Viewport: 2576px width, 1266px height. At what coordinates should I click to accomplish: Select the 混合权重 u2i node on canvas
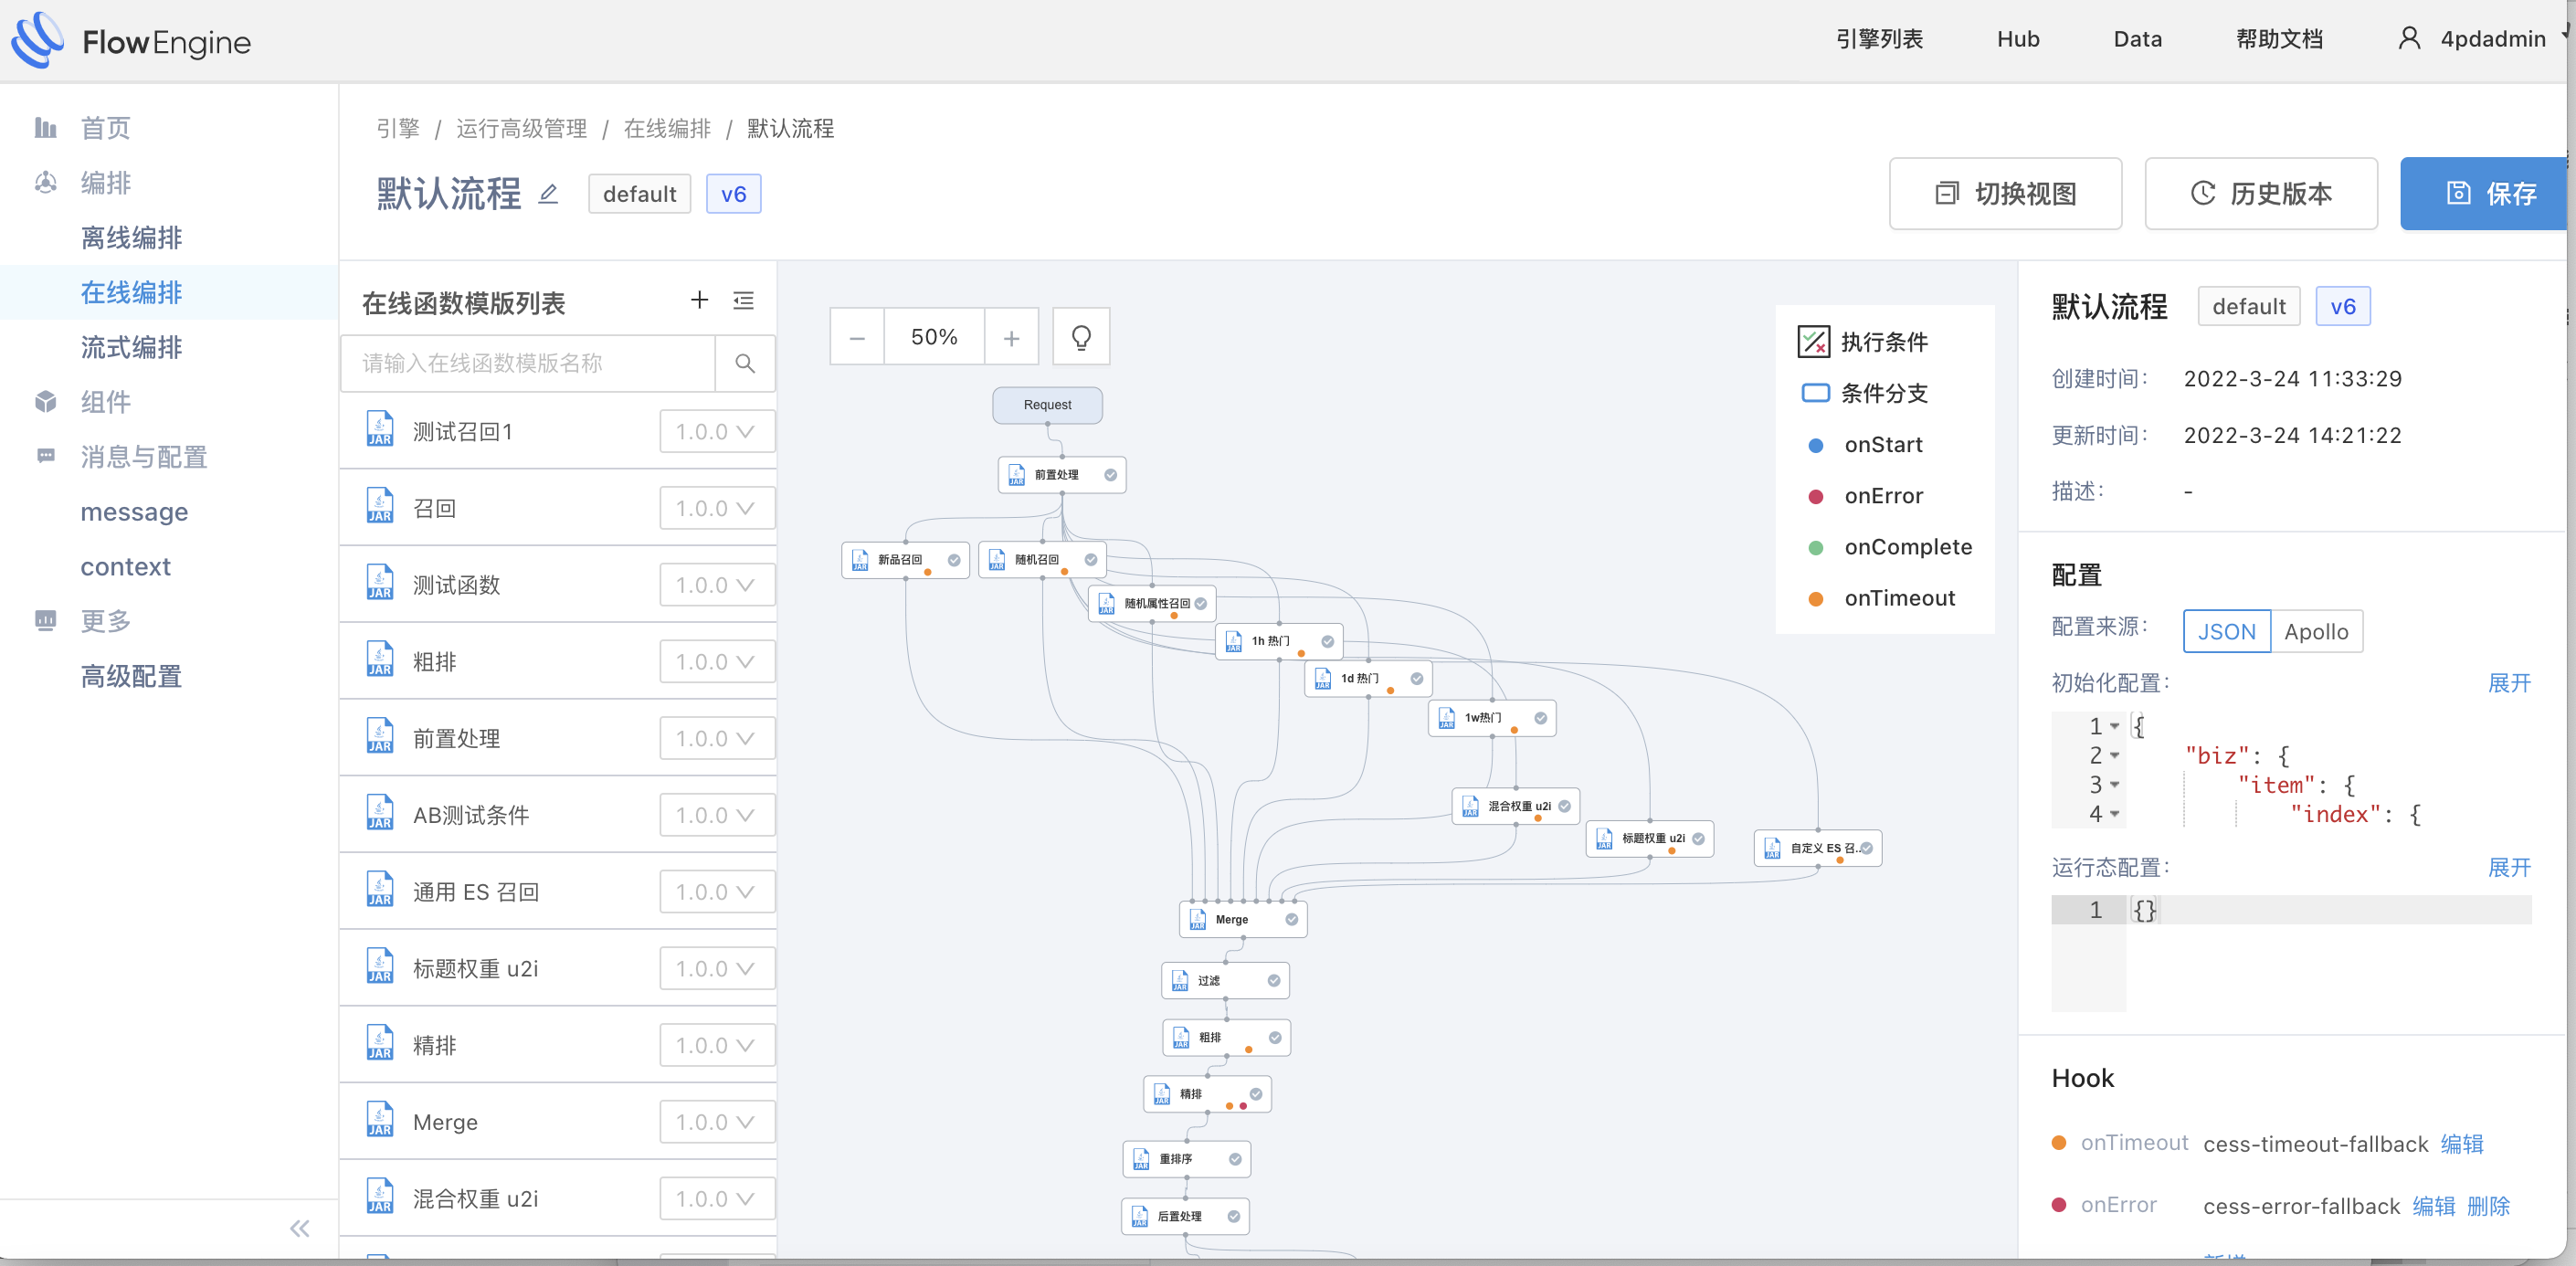click(x=1515, y=806)
